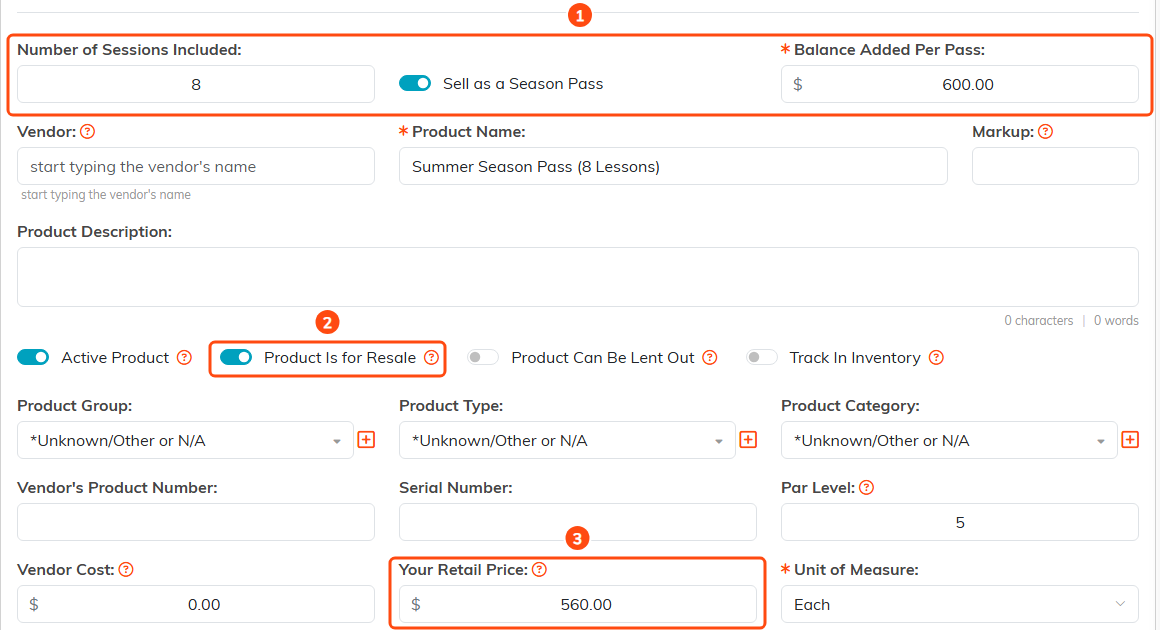Open the Markup help question icon

point(1045,132)
